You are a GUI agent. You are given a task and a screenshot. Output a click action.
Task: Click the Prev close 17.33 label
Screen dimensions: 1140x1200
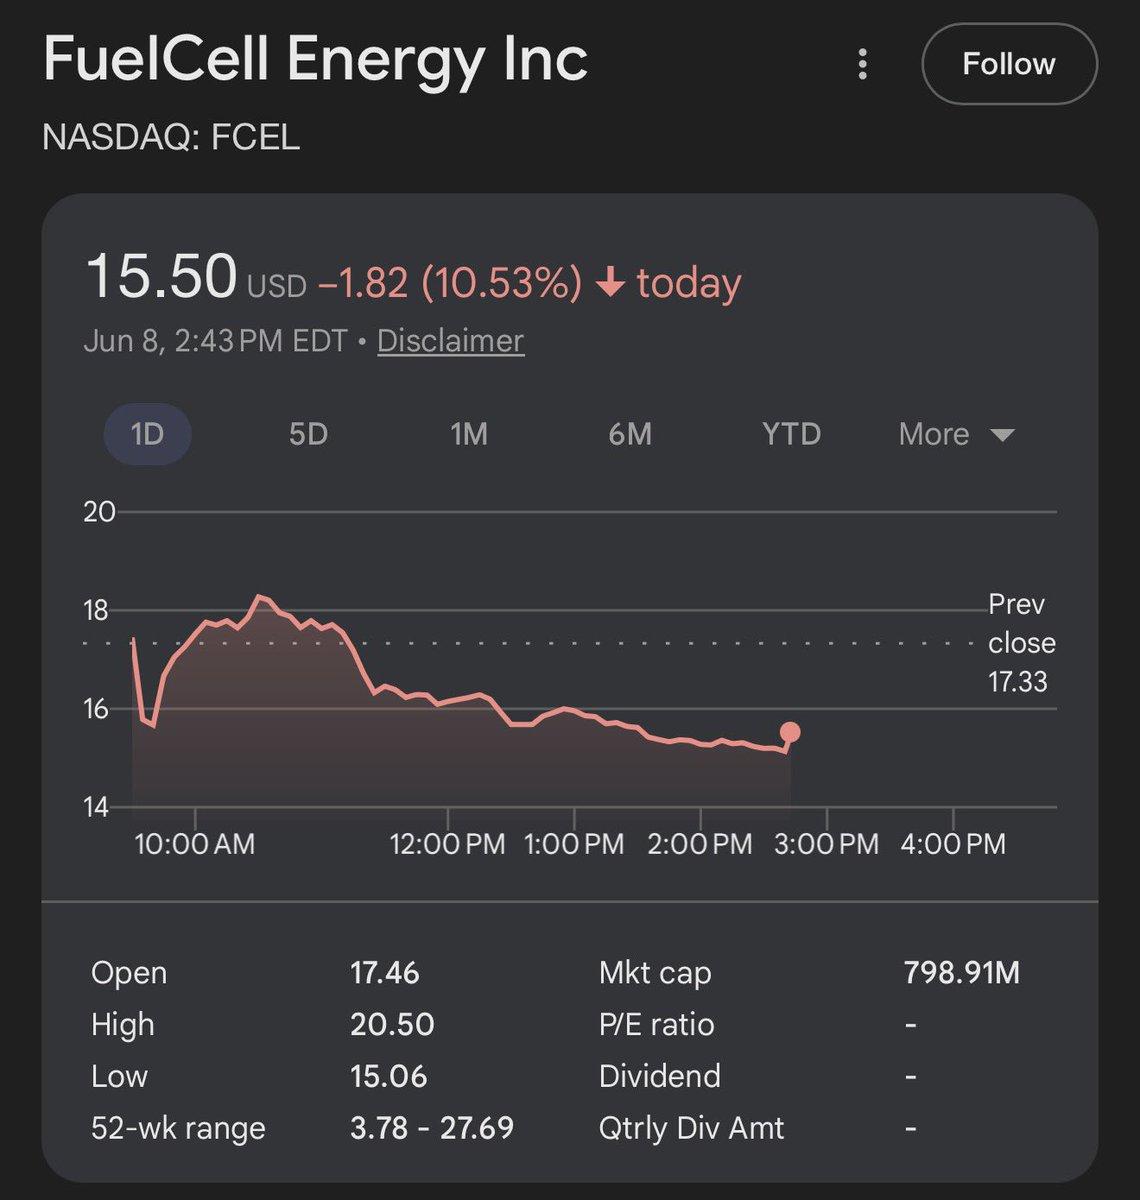[x=1021, y=643]
